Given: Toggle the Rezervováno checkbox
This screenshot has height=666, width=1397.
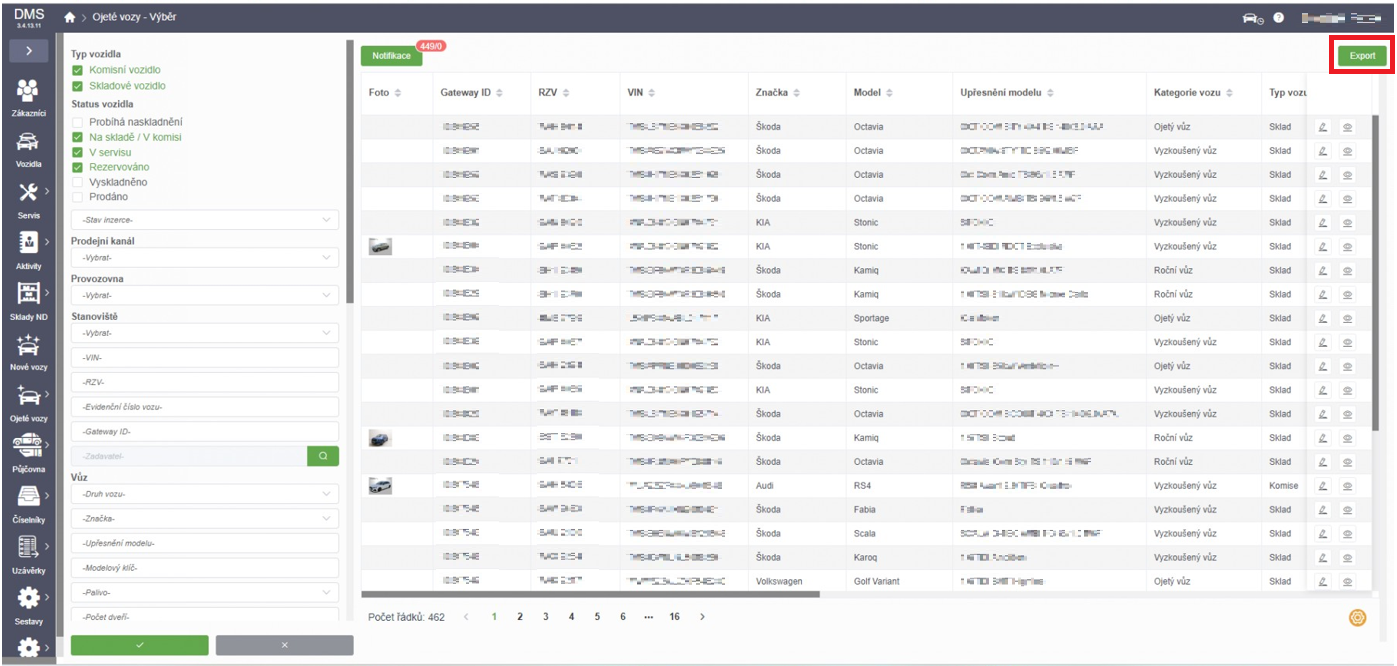Looking at the screenshot, I should point(77,167).
